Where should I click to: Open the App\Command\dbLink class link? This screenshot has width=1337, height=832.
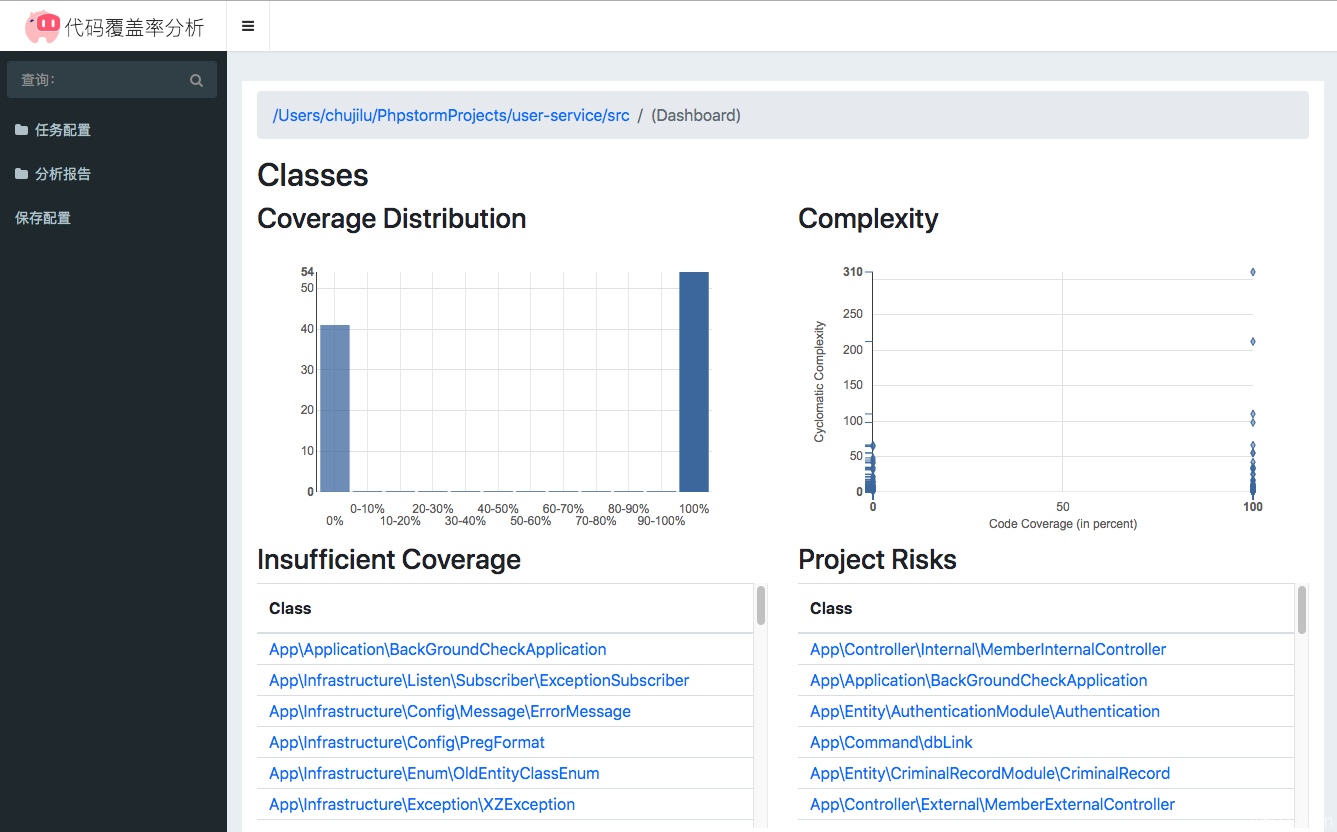coord(890,742)
